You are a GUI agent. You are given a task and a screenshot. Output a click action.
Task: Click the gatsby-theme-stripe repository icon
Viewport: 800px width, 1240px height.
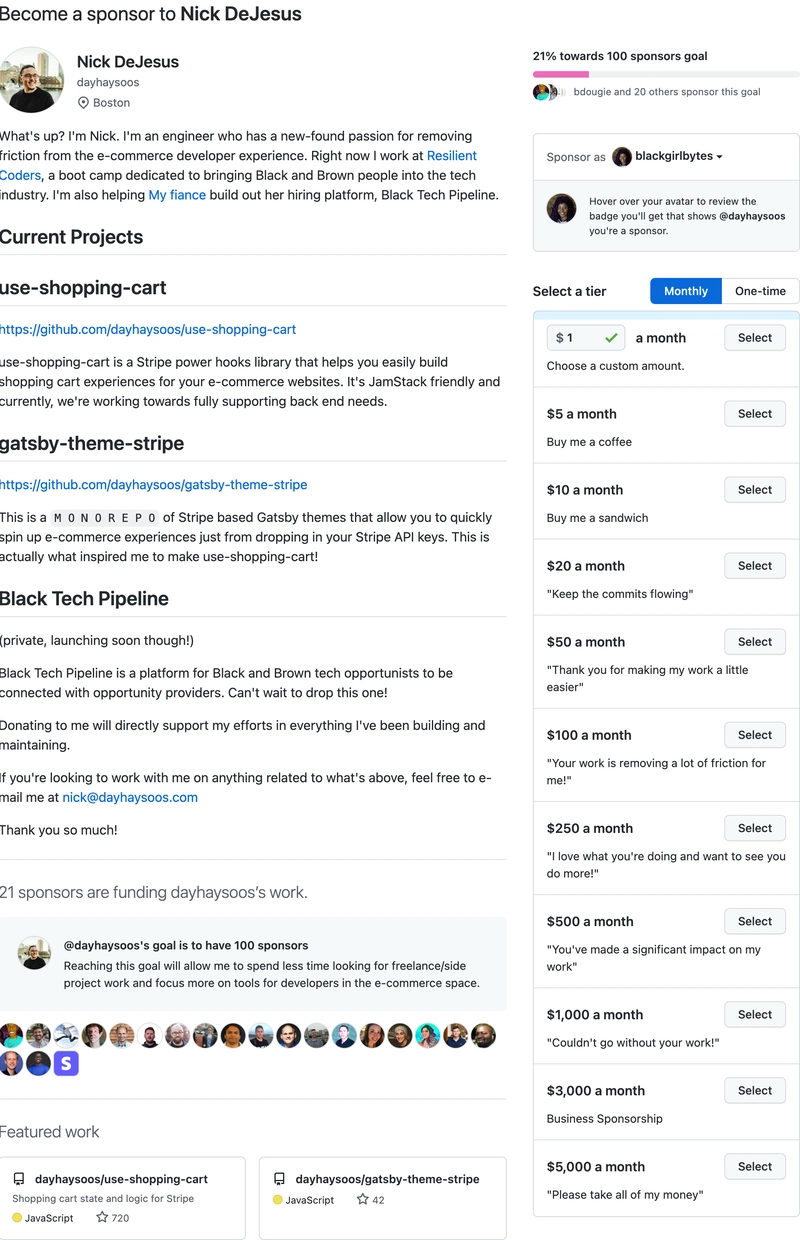pyautogui.click(x=280, y=1179)
